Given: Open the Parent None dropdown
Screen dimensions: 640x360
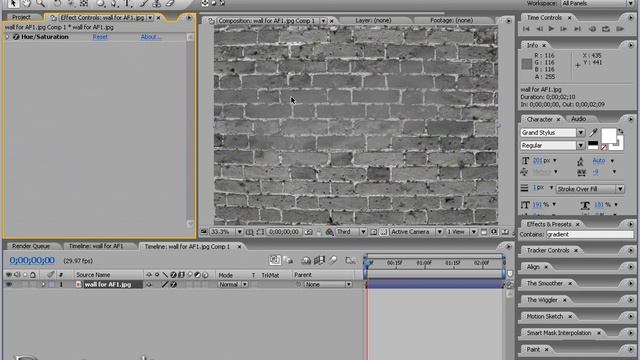Looking at the screenshot, I should [328, 284].
